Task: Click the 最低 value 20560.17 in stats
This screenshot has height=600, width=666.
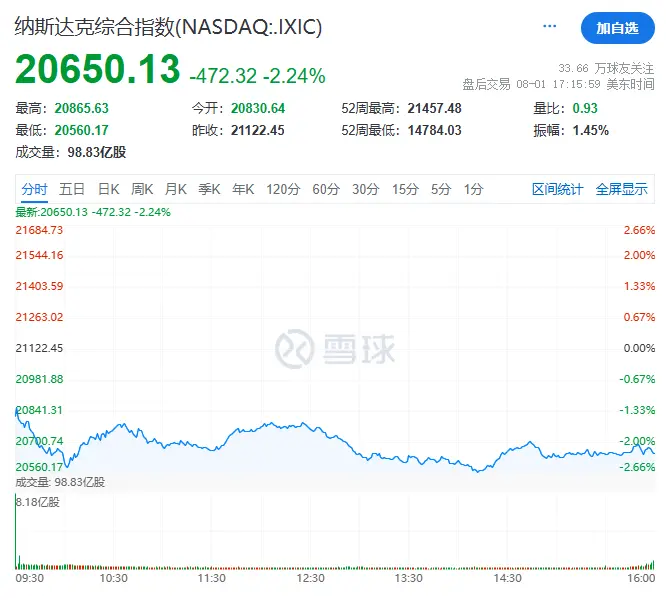Action: coord(82,130)
